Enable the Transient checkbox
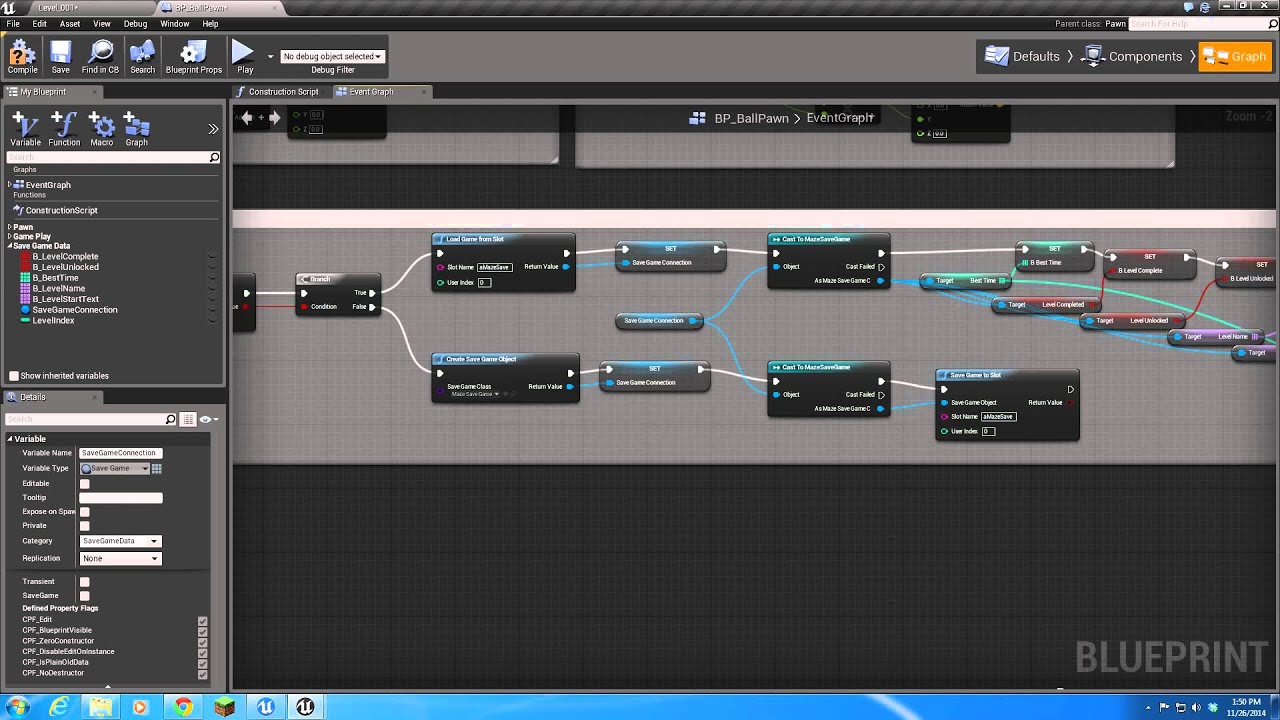1280x720 pixels. click(x=84, y=581)
